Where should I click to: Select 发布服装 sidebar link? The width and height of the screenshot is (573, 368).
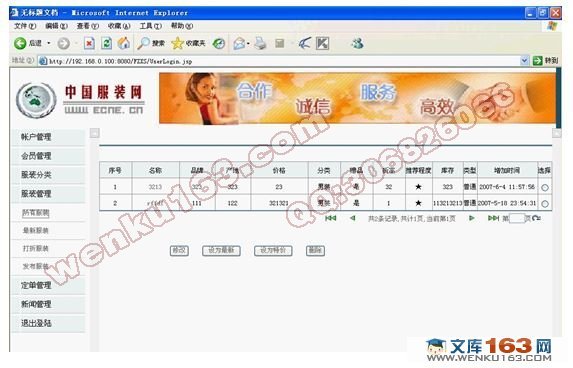[36, 266]
